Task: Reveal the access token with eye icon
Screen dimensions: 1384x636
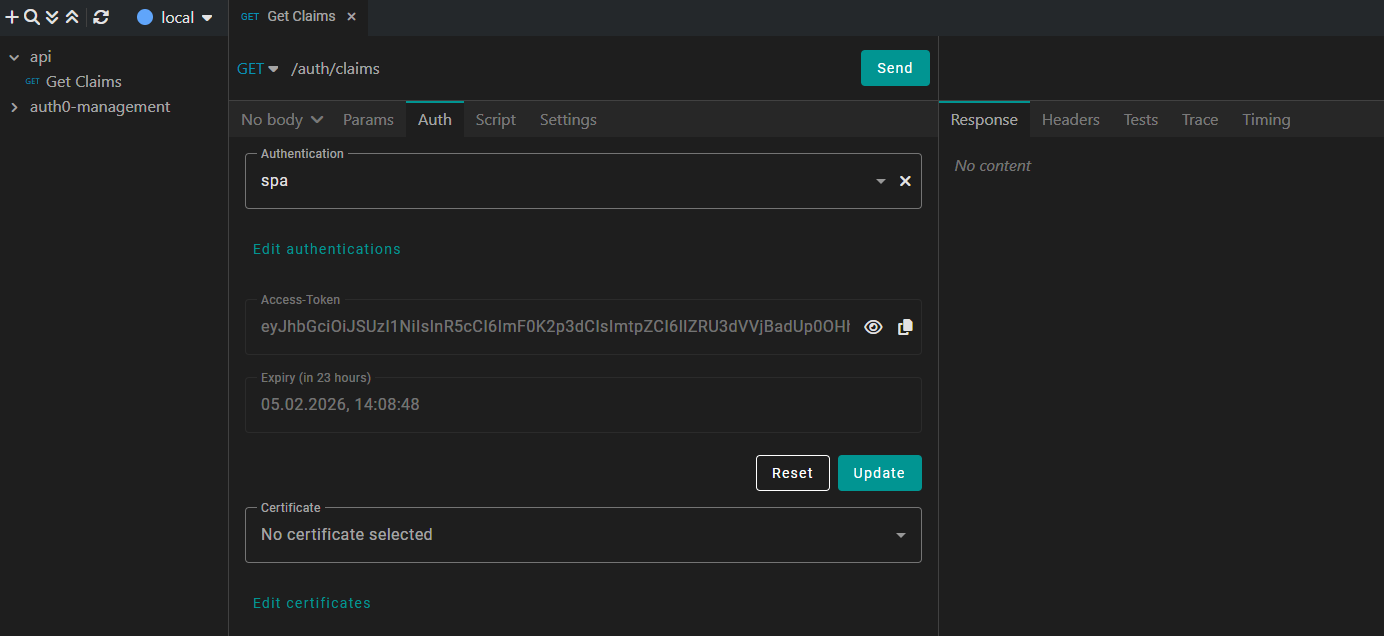Action: point(873,327)
